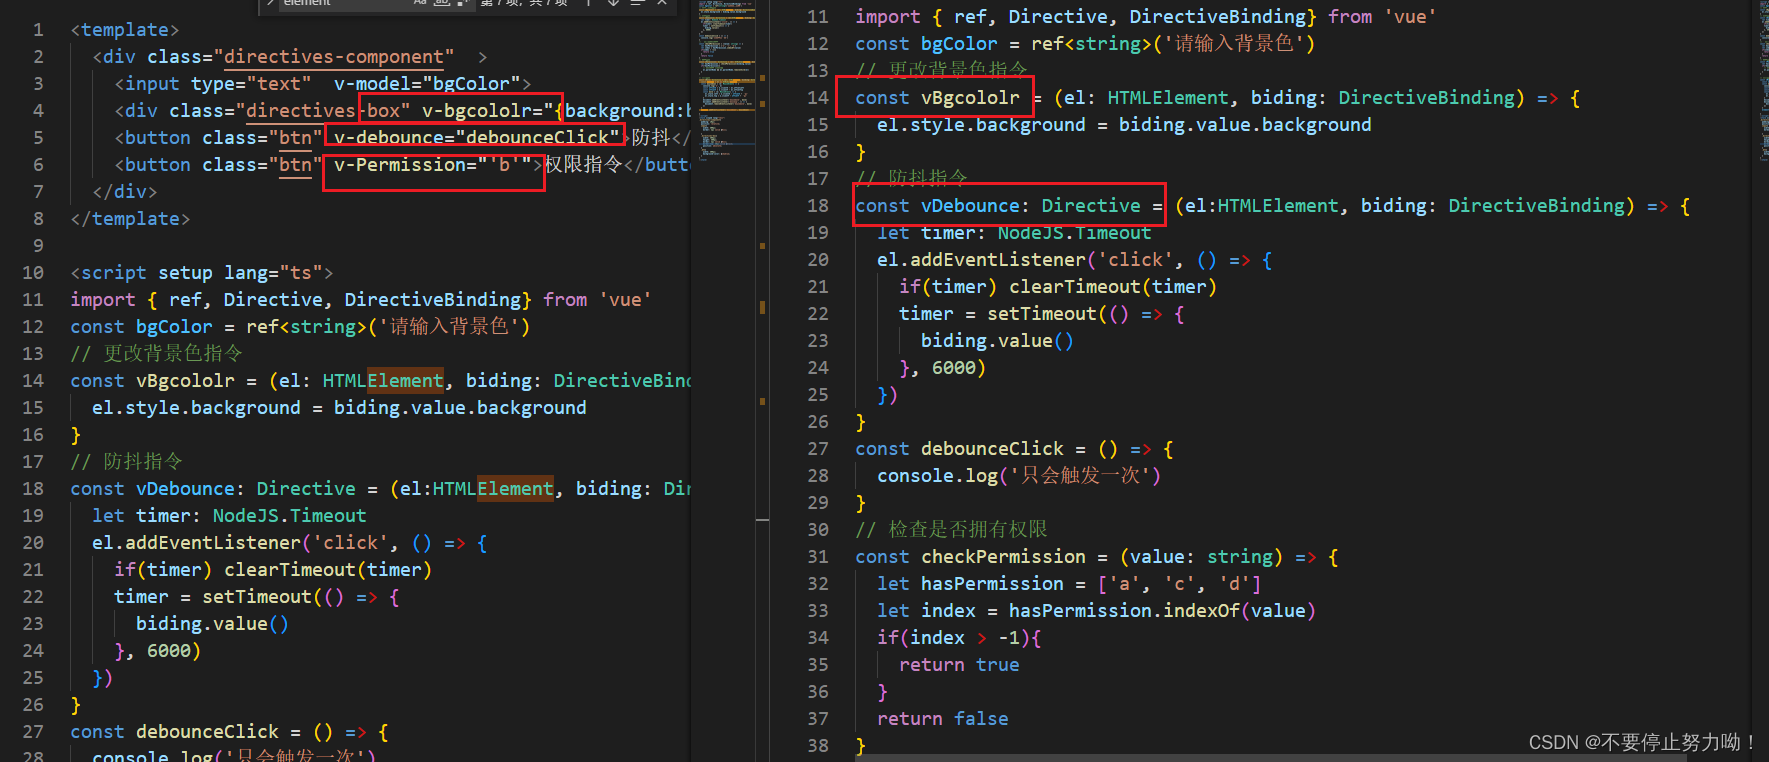Screen dimensions: 1769x762
Task: Click the Directive type on line 18, right editor
Action: coord(1091,206)
